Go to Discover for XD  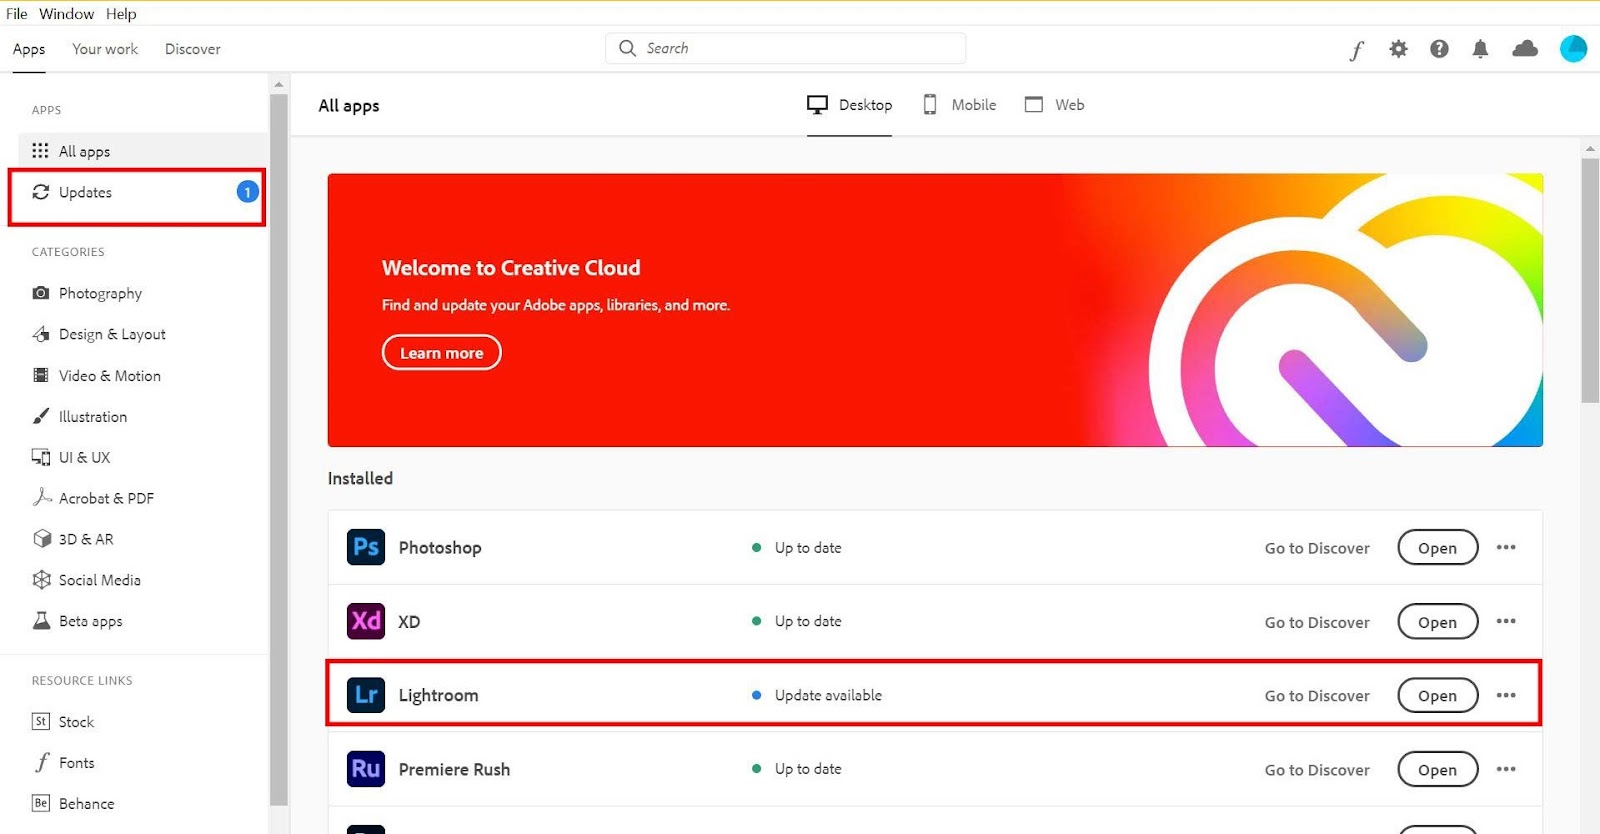[1317, 622]
